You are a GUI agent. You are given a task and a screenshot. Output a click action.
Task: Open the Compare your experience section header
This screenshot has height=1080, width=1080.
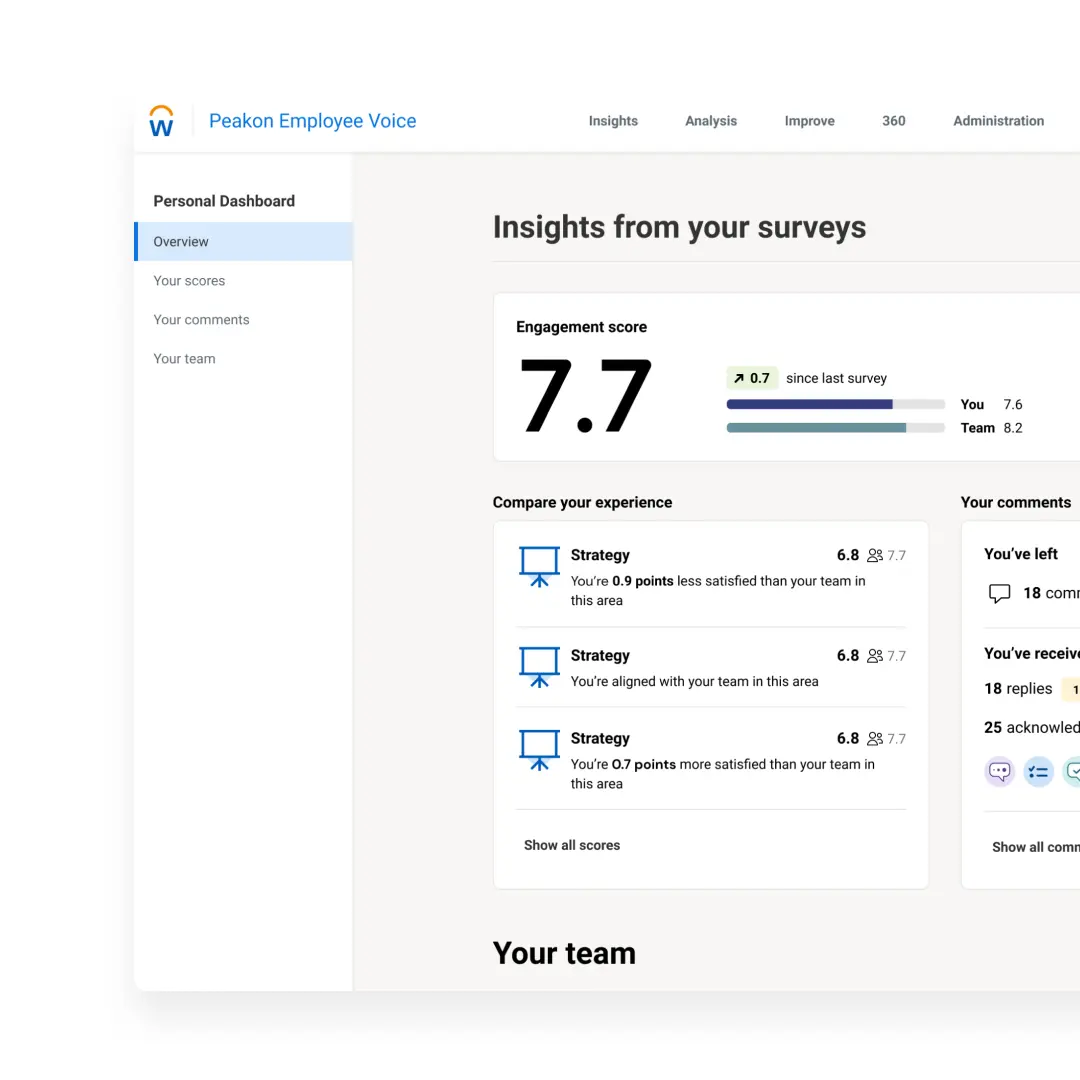click(x=582, y=502)
